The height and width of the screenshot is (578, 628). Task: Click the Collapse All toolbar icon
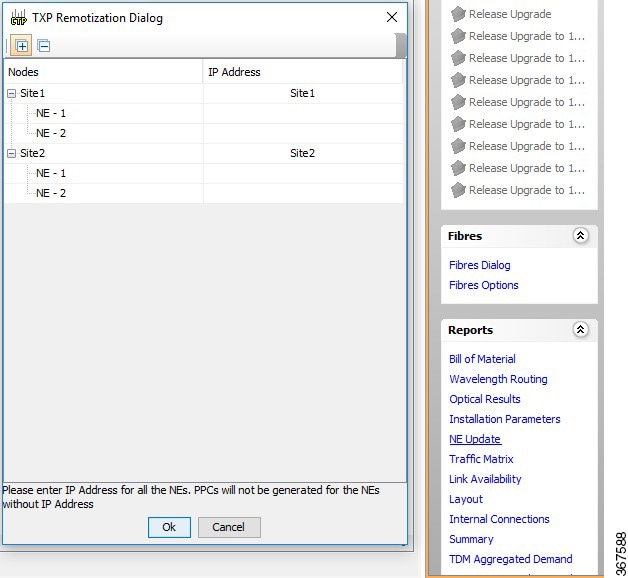44,46
